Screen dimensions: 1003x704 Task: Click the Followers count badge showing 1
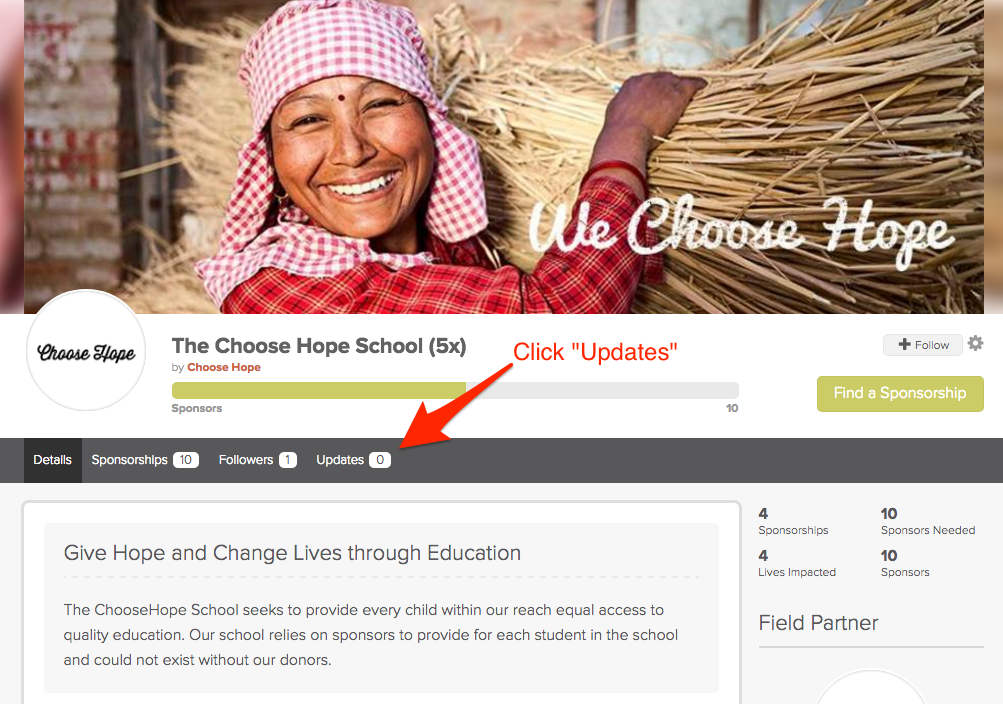pyautogui.click(x=288, y=460)
